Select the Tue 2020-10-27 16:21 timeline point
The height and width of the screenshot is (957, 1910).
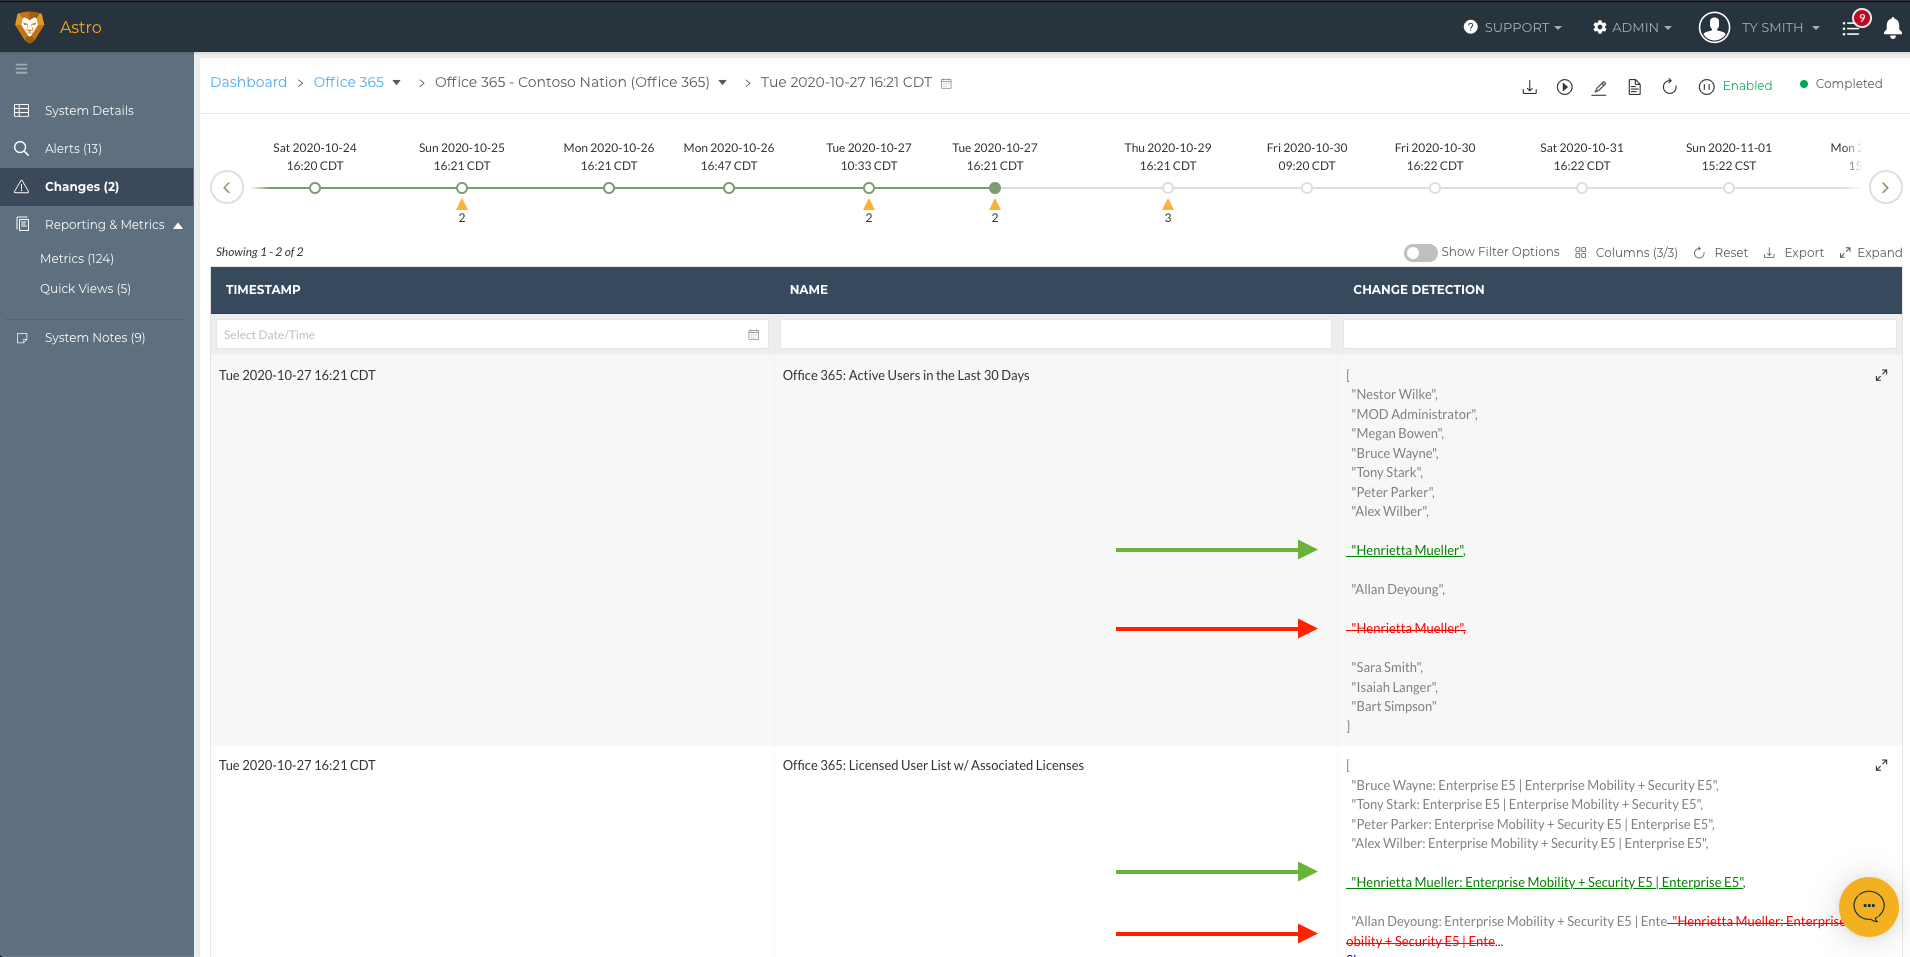(x=995, y=188)
